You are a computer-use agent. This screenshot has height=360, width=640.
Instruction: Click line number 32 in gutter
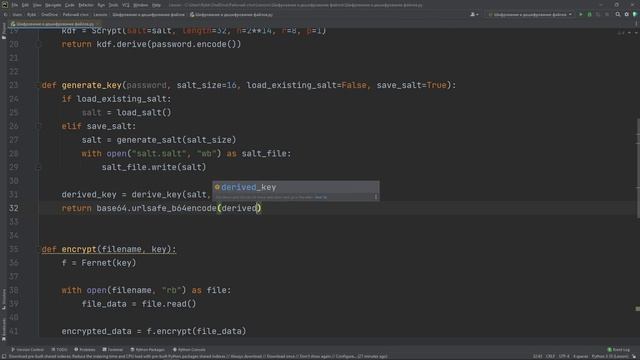coord(13,208)
